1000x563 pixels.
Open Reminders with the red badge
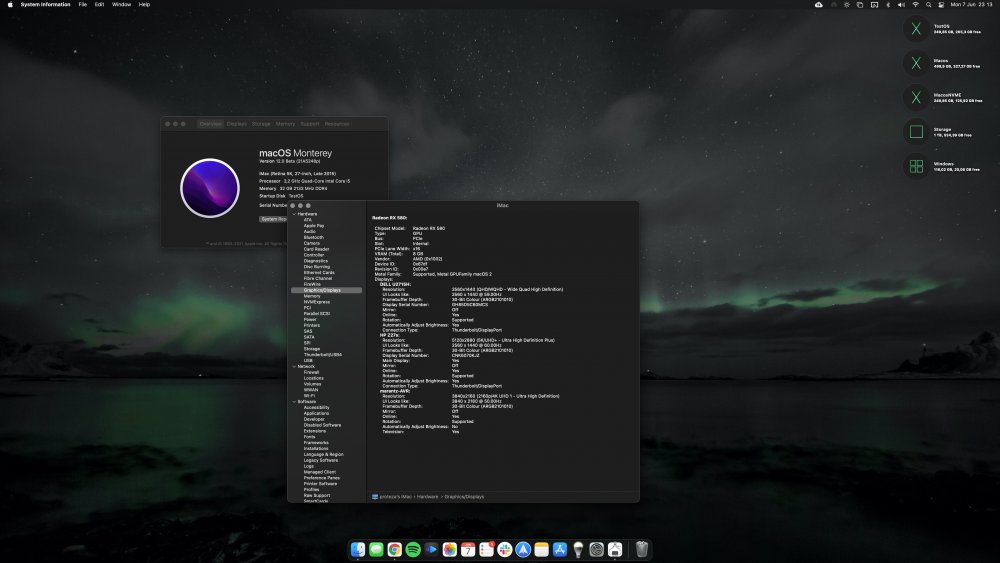tap(487, 549)
